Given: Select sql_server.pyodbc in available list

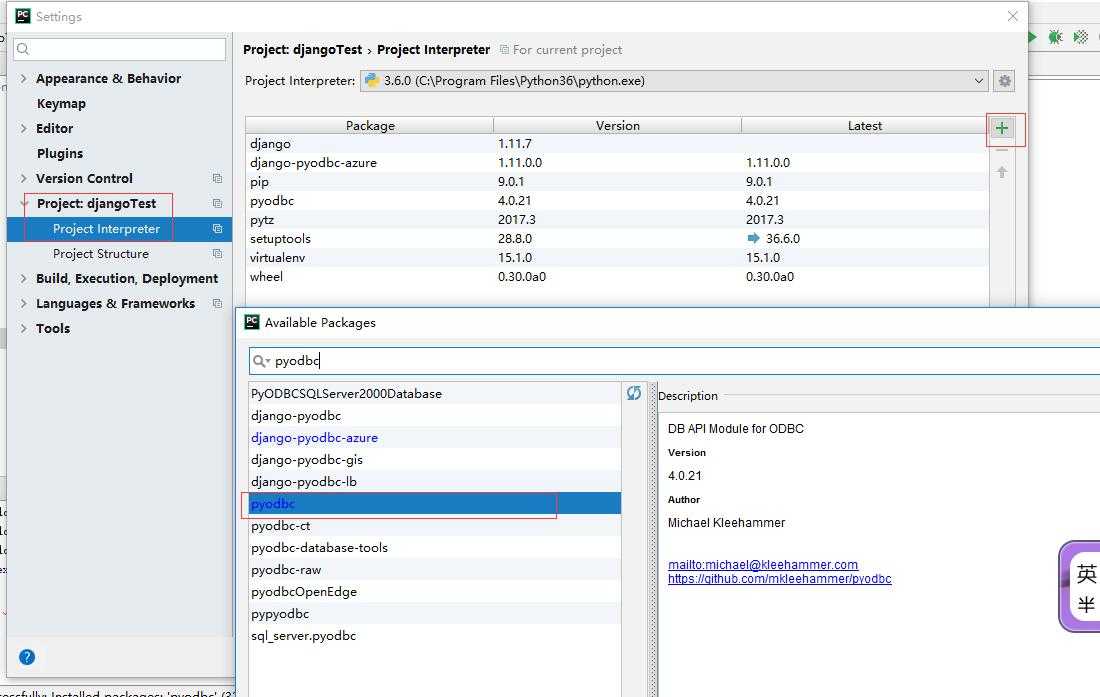Looking at the screenshot, I should 435,635.
